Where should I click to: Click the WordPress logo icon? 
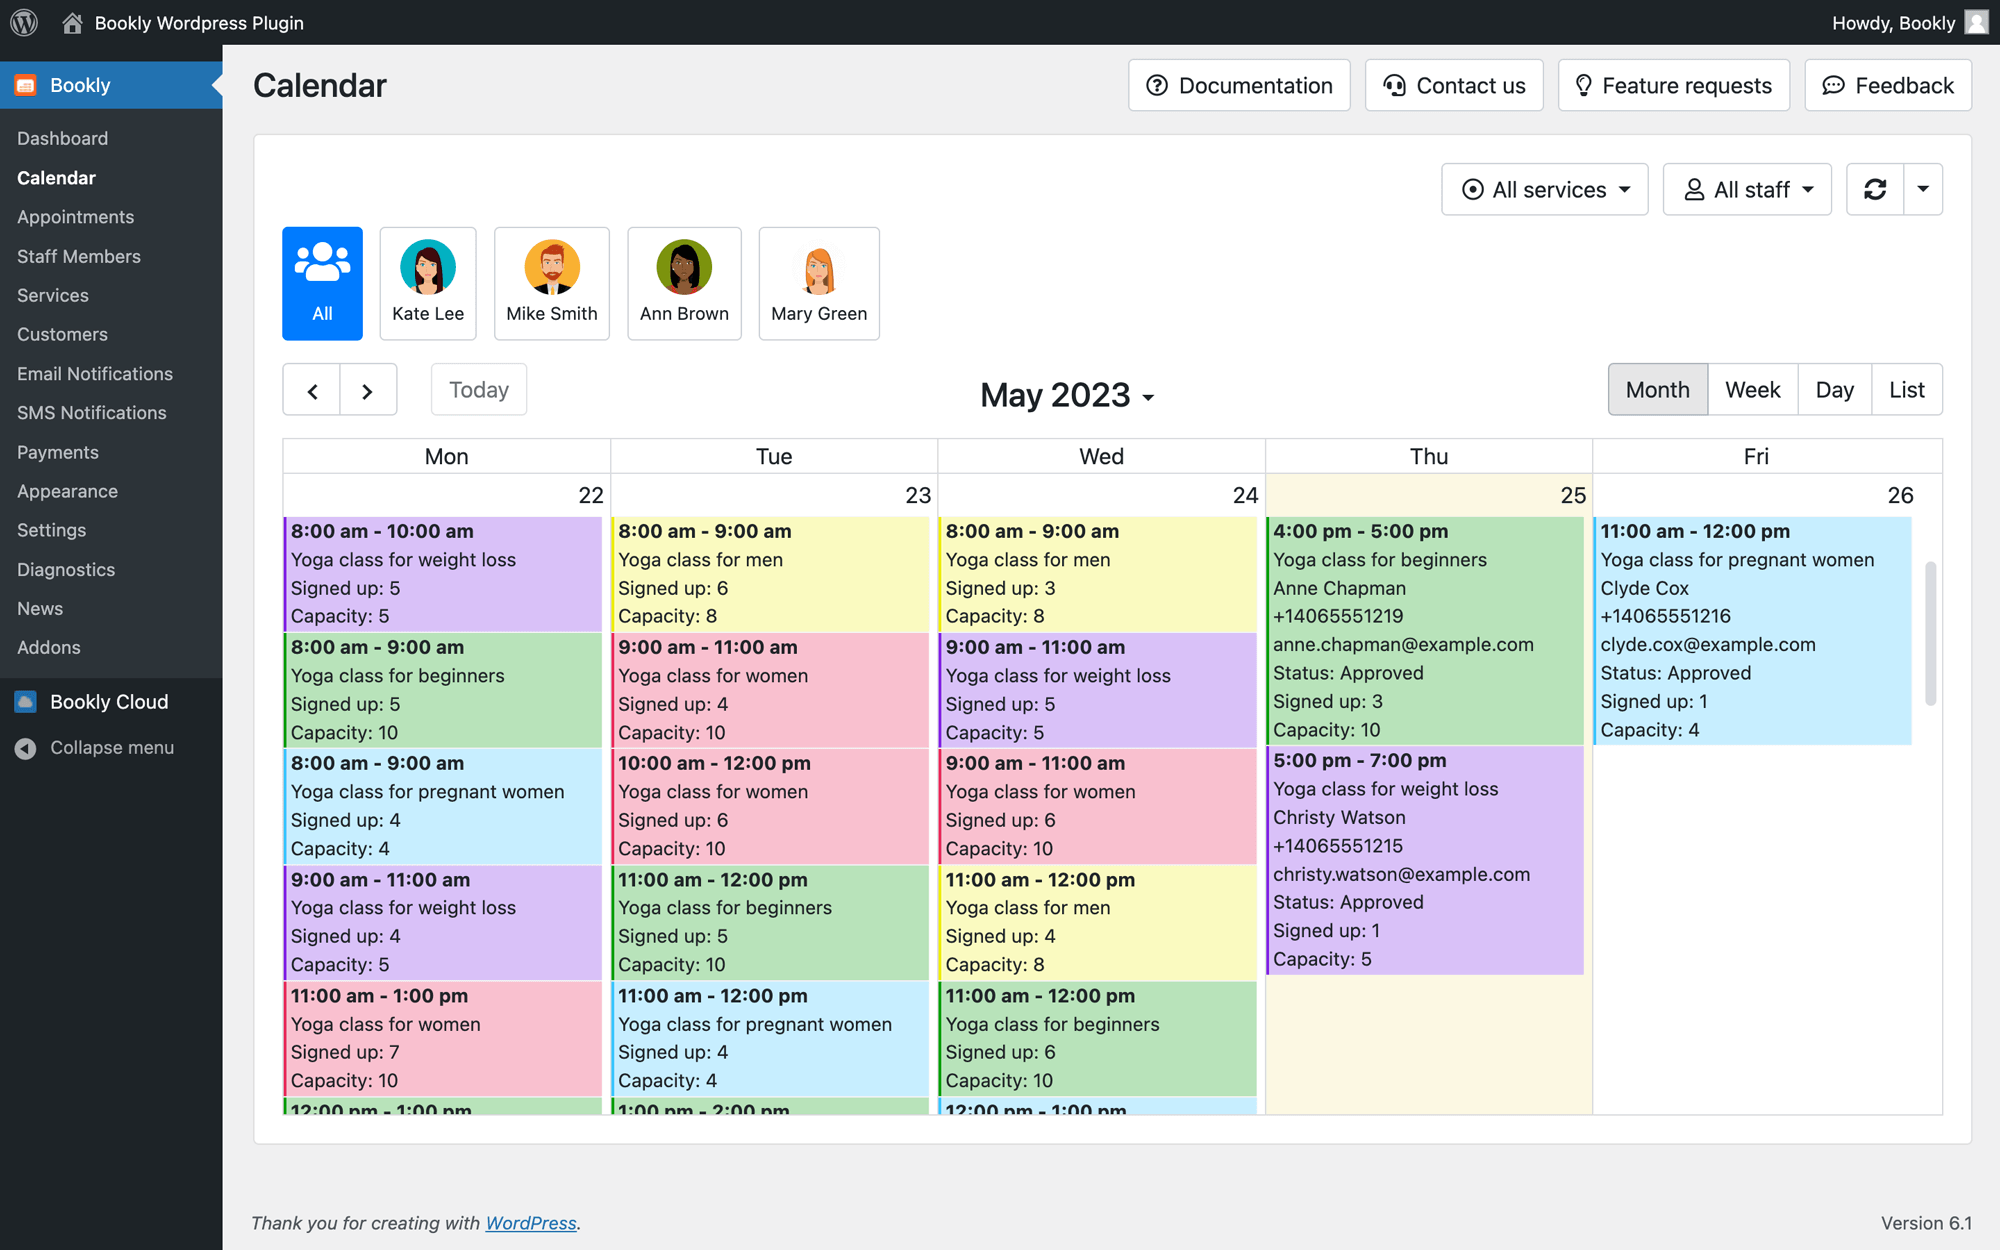tap(24, 22)
